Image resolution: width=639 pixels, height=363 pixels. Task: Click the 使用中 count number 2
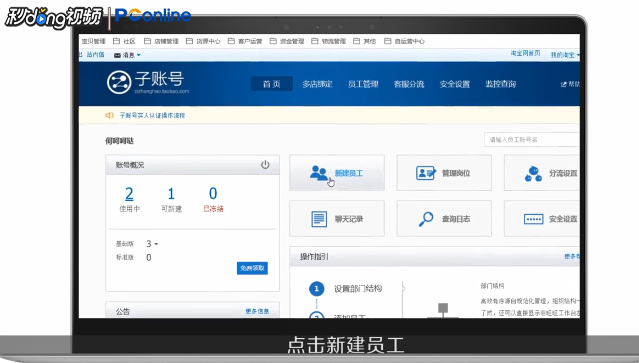pyautogui.click(x=129, y=194)
